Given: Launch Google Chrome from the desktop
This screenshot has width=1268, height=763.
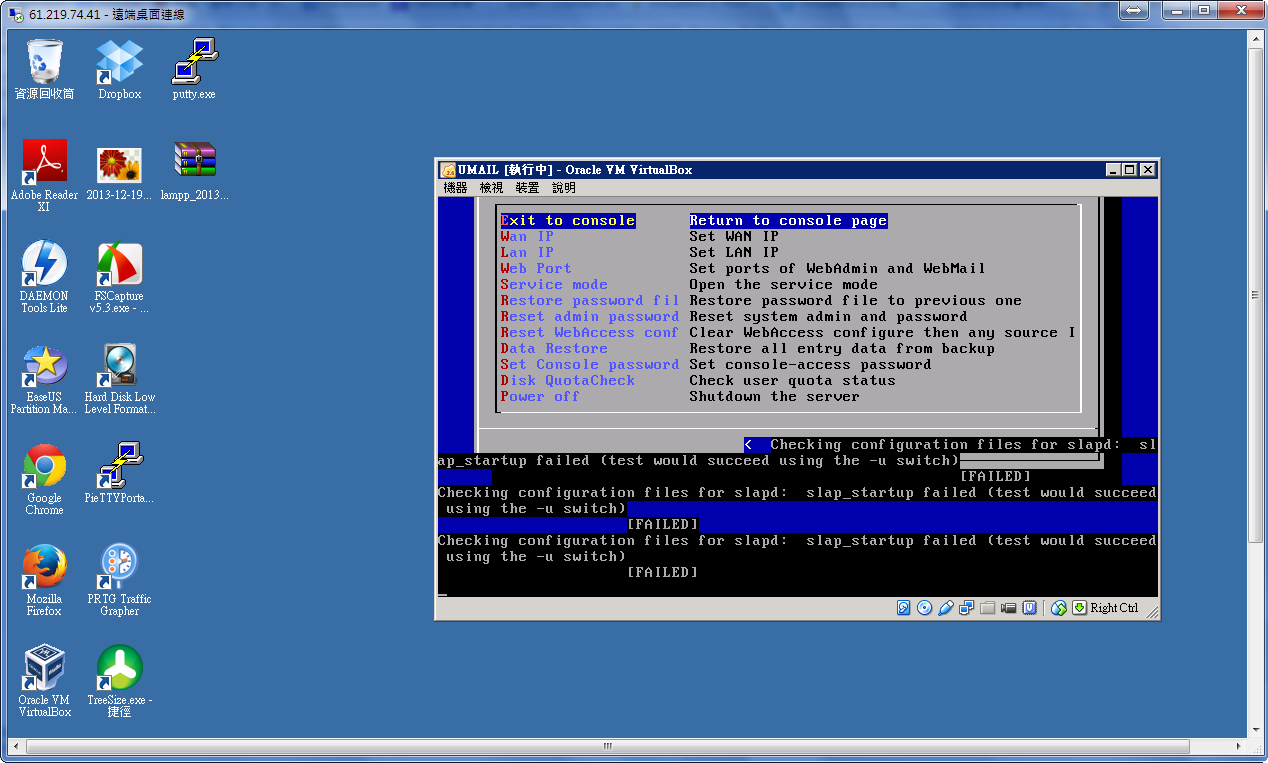Looking at the screenshot, I should point(44,480).
